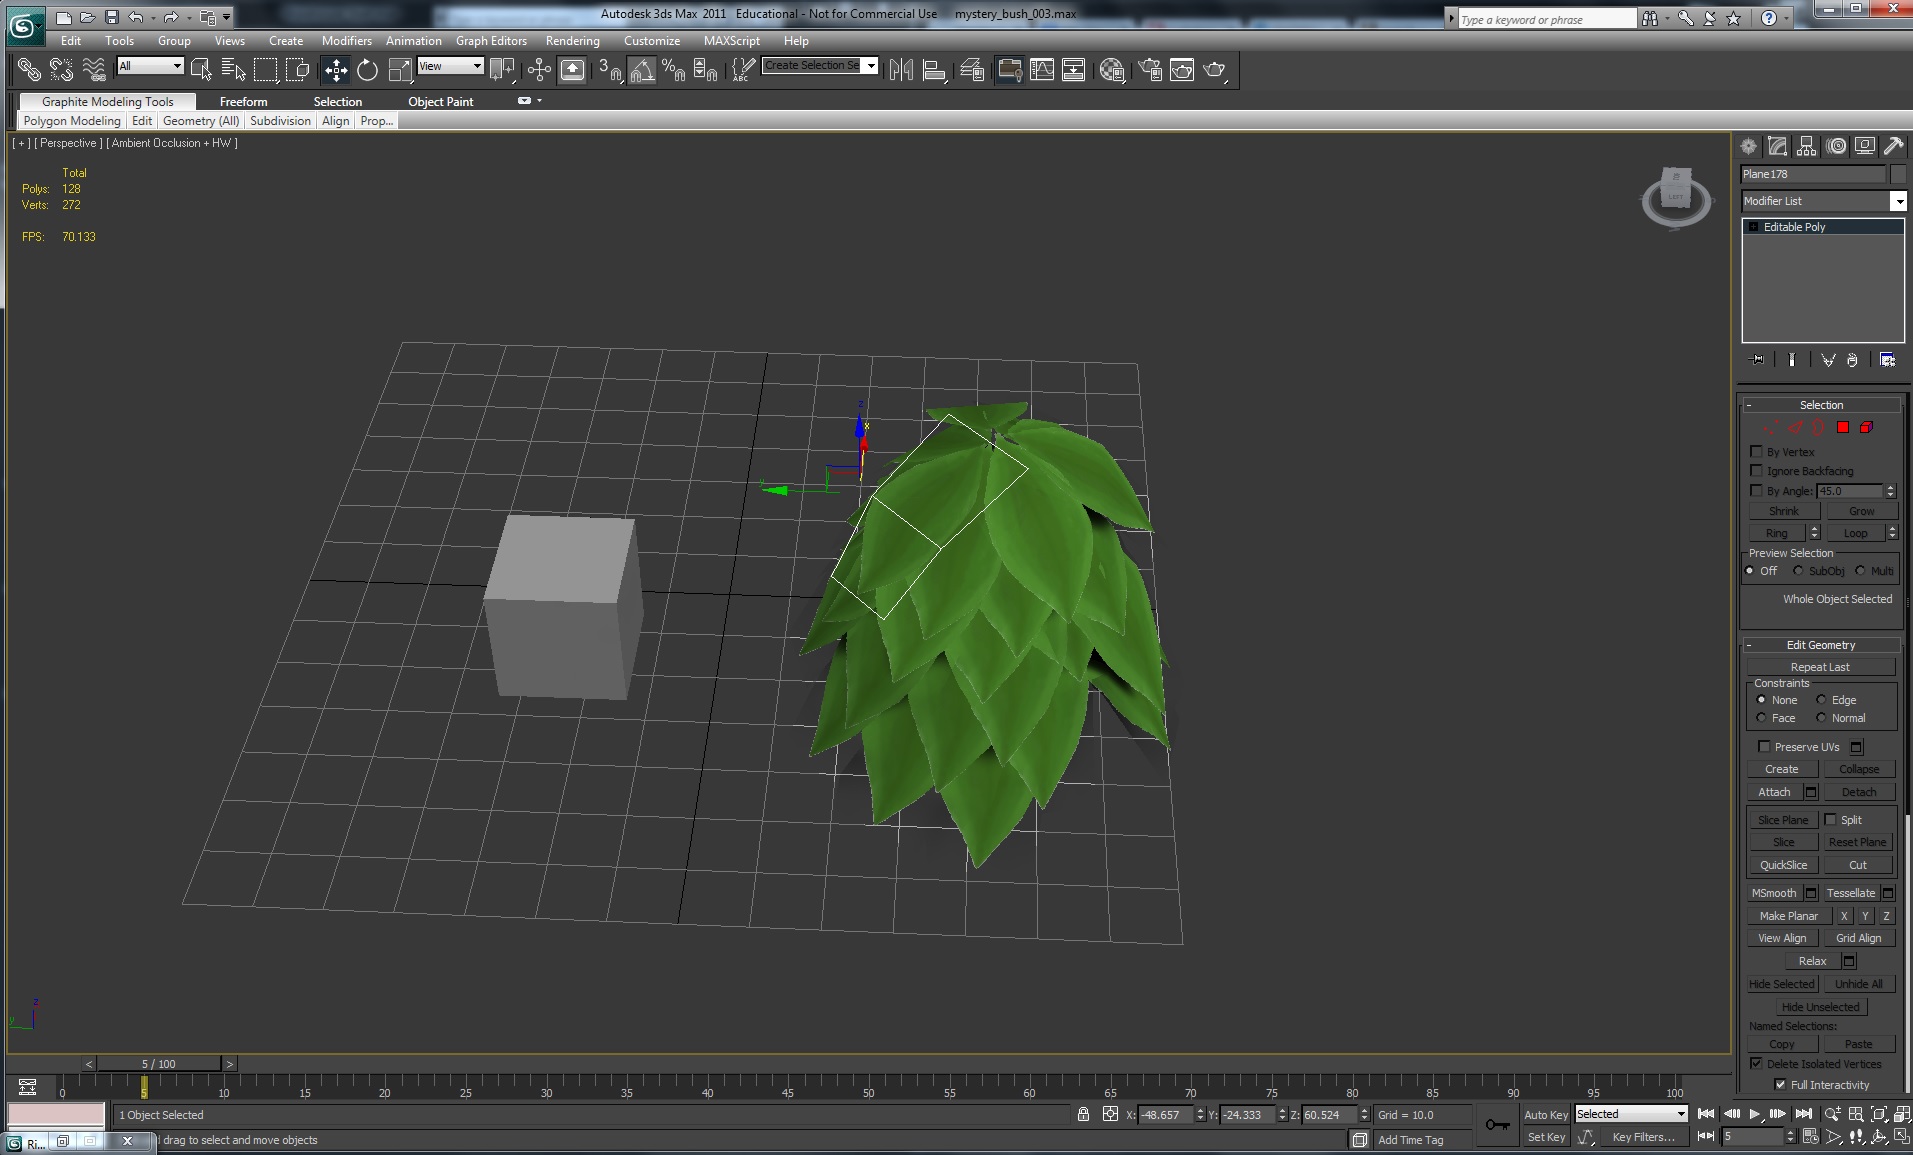Switch to the Freeform ribbon tab
Image resolution: width=1913 pixels, height=1155 pixels.
pyautogui.click(x=243, y=102)
